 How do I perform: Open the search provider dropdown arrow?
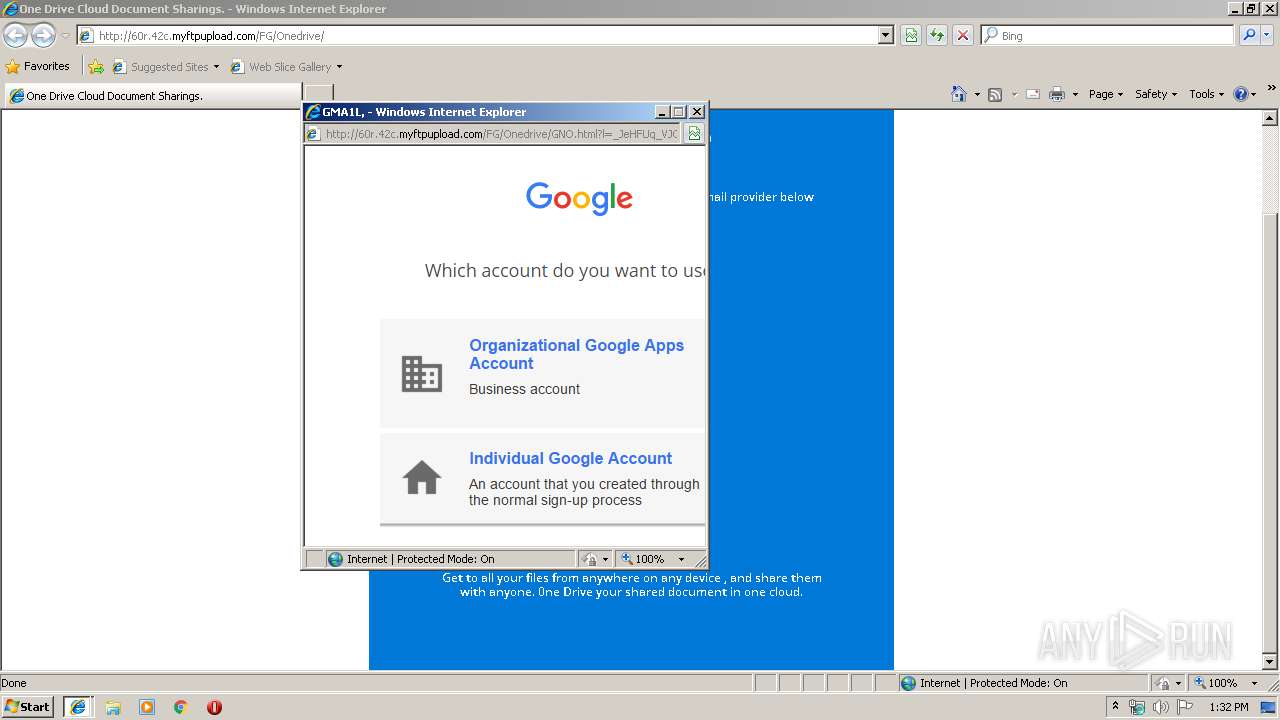[x=1267, y=35]
